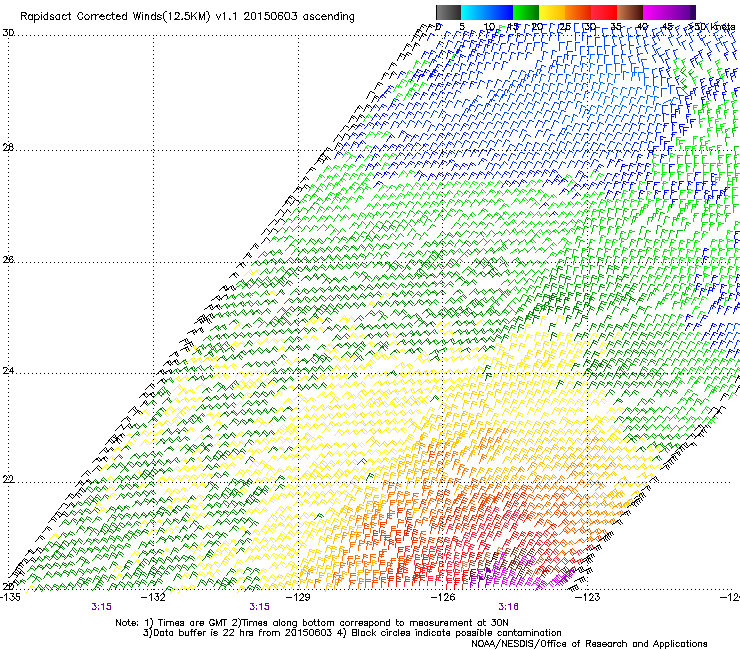The height and width of the screenshot is (650, 740).
Task: Click the longitude label '-129'
Action: [x=298, y=597]
